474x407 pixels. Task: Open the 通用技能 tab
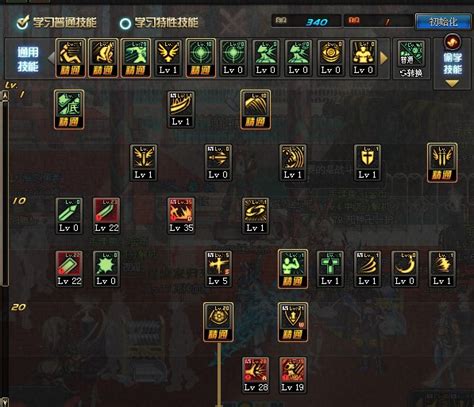(28, 59)
